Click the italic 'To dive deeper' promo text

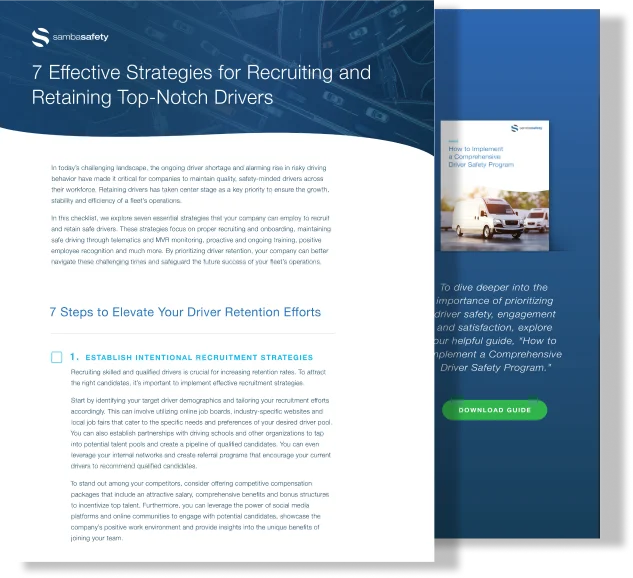(500, 327)
